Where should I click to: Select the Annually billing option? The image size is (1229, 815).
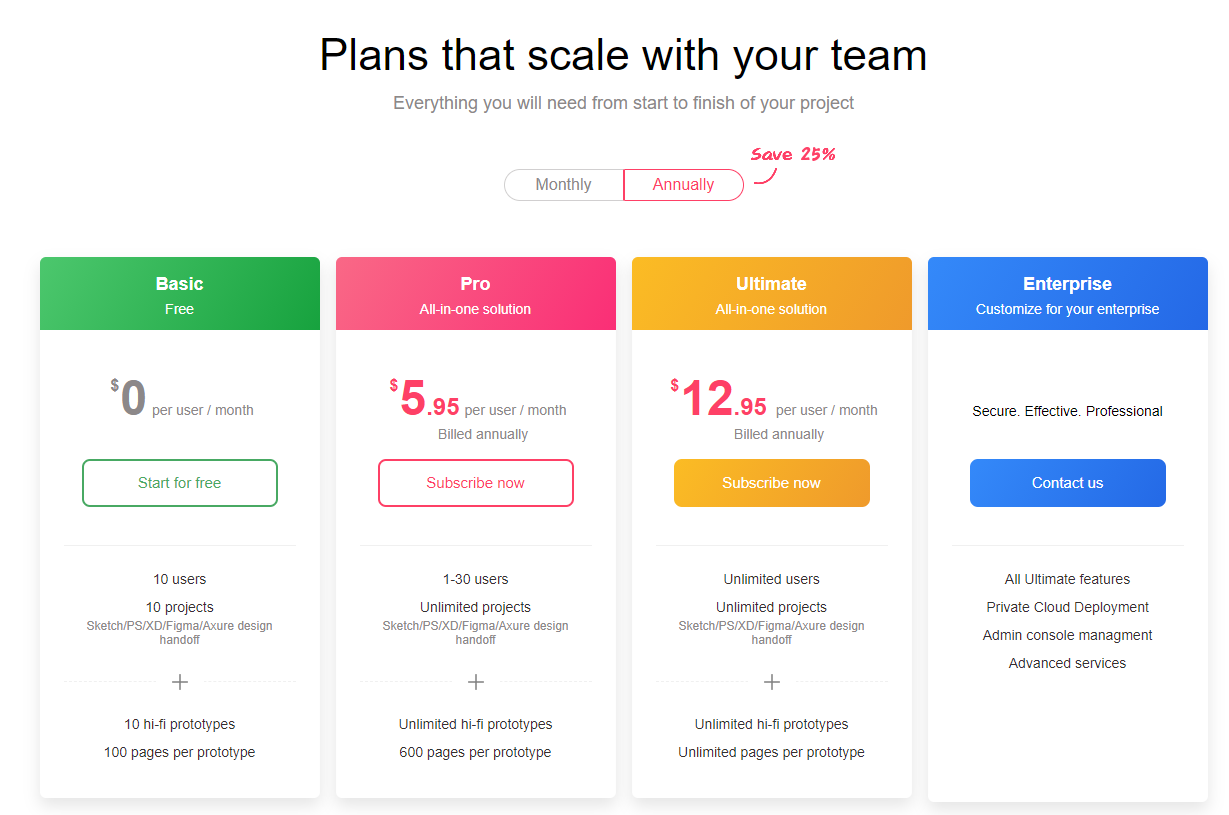pos(683,185)
